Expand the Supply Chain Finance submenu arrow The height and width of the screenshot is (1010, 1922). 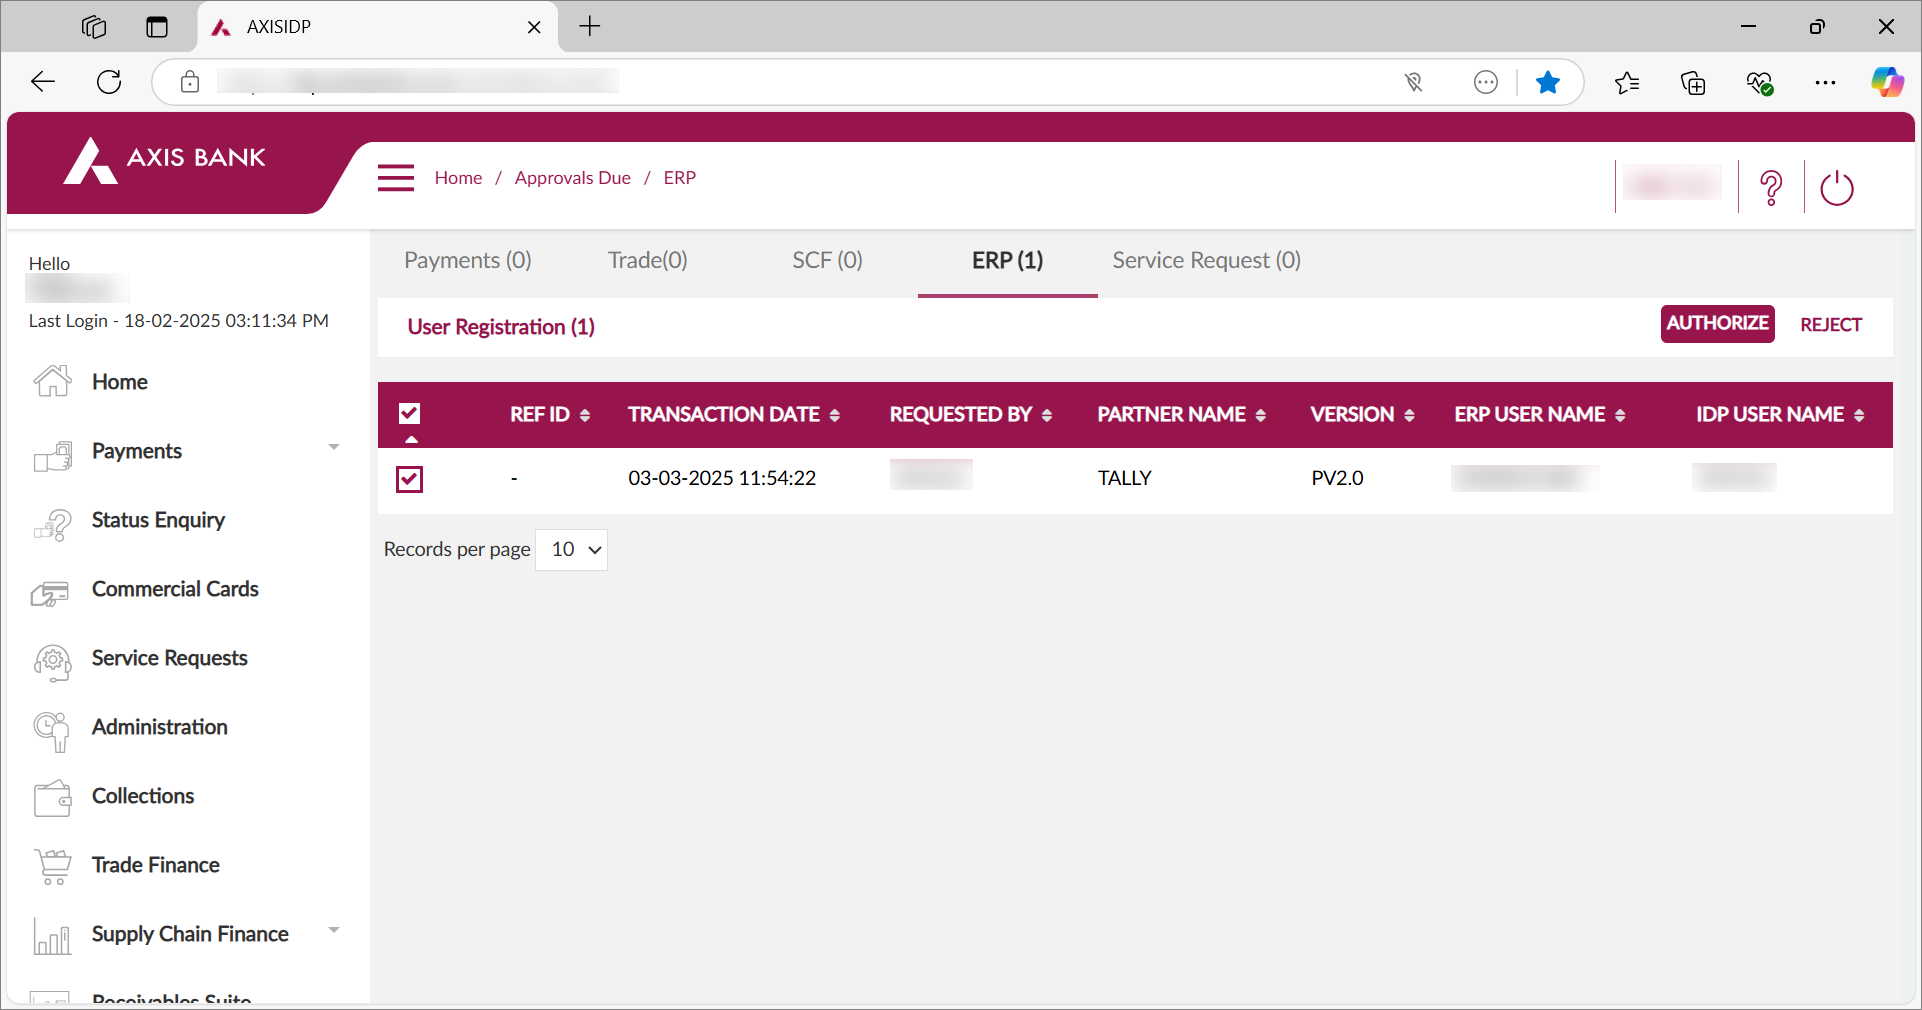[x=334, y=930]
